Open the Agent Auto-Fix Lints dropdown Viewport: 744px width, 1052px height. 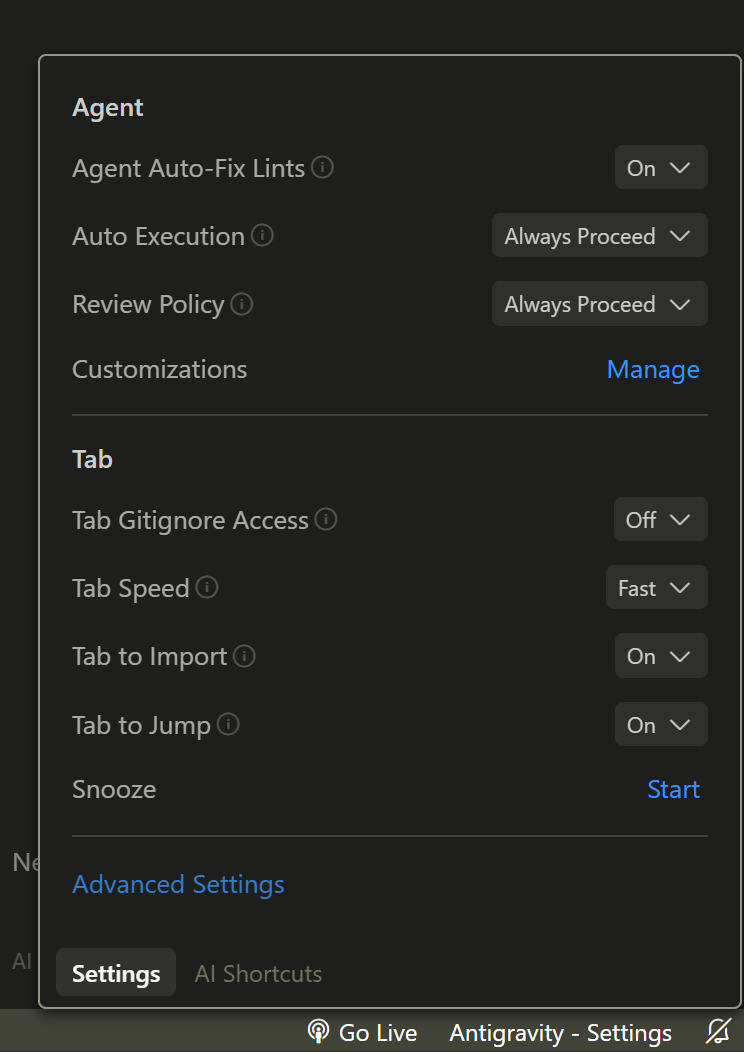(x=661, y=168)
